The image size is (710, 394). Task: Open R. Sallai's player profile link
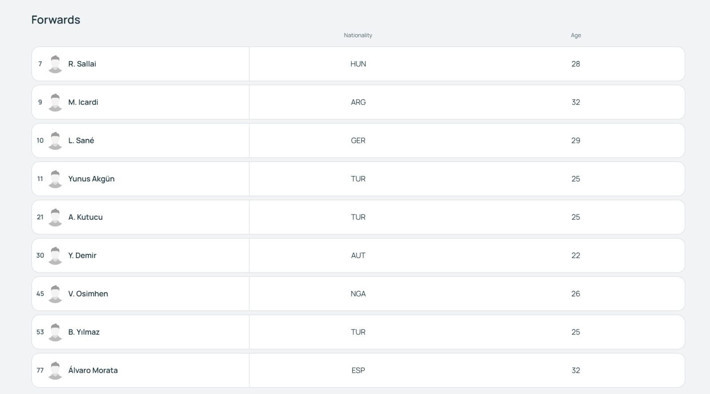[x=82, y=64]
